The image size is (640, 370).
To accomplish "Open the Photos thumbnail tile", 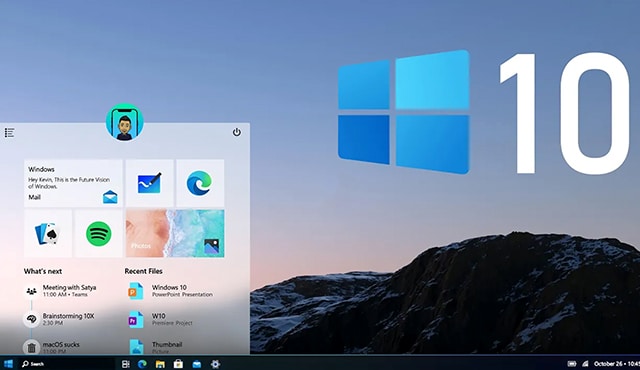I will click(x=175, y=233).
